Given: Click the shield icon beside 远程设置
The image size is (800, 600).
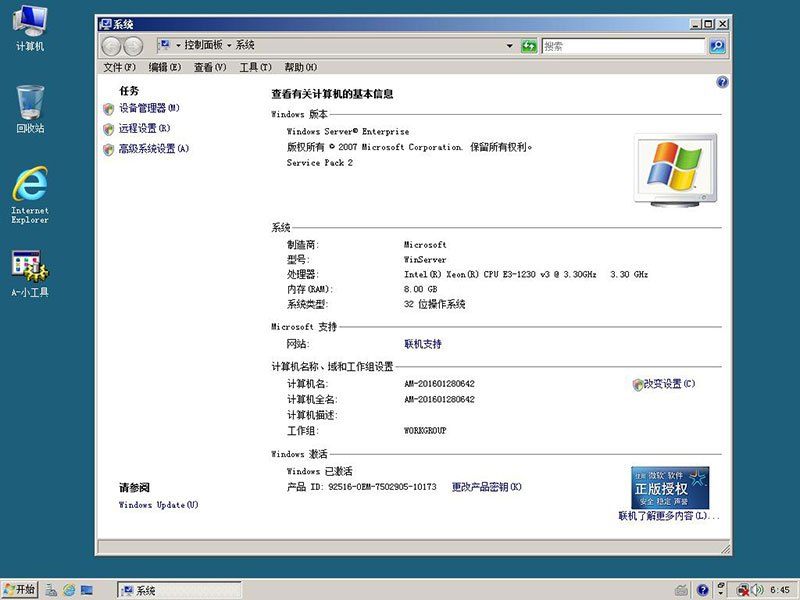Looking at the screenshot, I should (108, 129).
